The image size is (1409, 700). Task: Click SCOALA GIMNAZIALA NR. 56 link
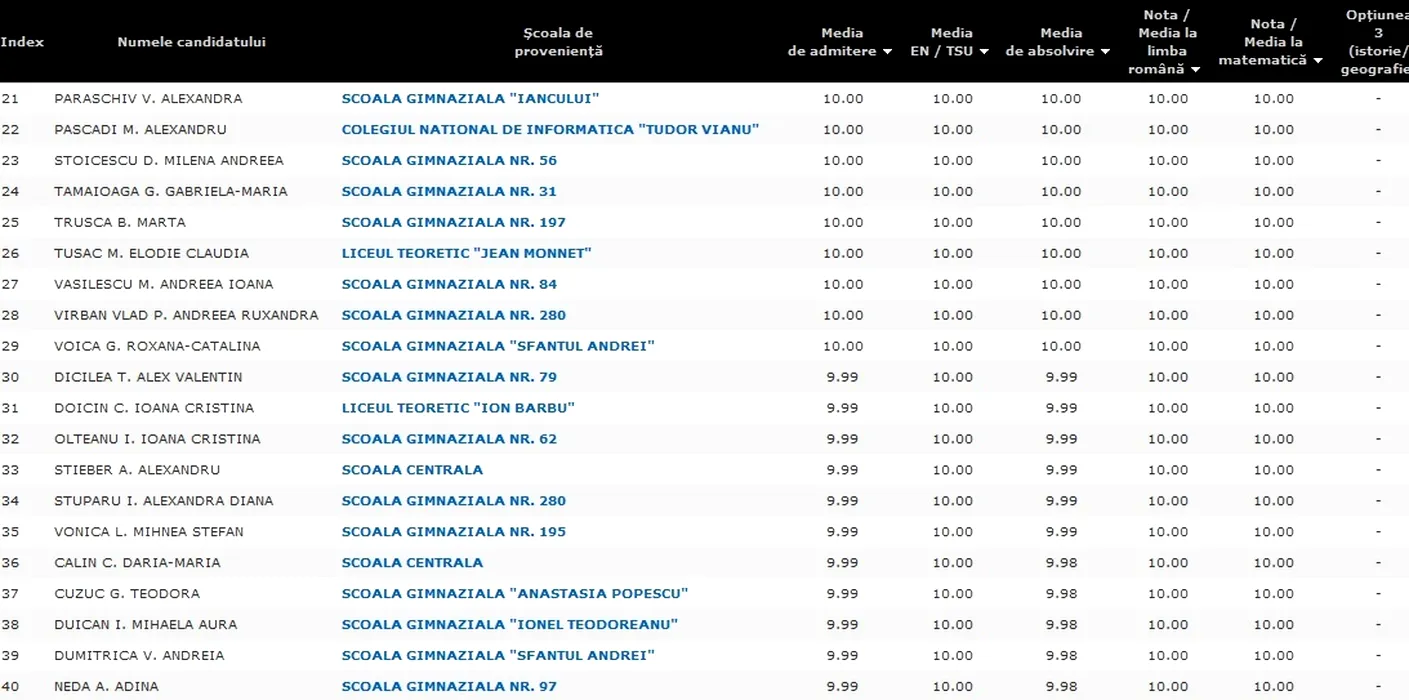[x=449, y=161]
